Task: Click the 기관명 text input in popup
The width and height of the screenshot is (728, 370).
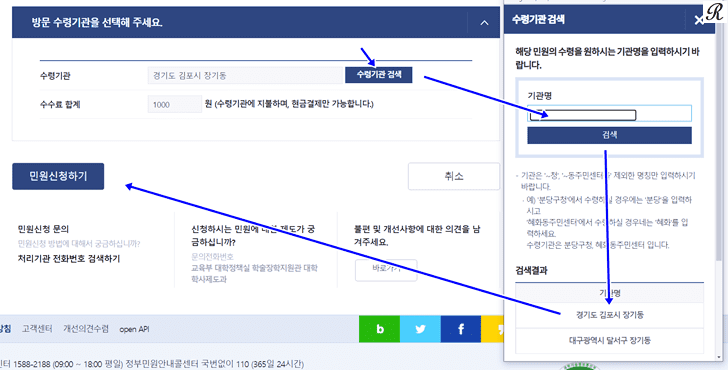Action: [609, 114]
